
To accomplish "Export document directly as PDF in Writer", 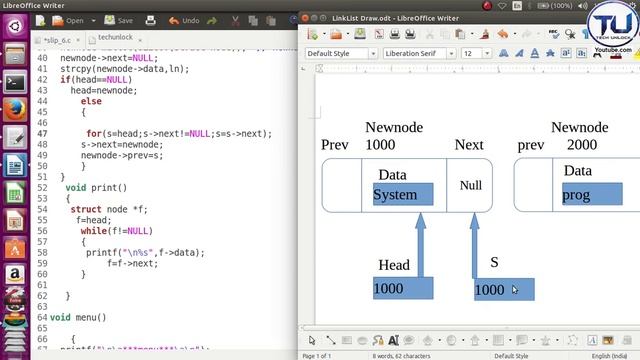I will coord(379,34).
